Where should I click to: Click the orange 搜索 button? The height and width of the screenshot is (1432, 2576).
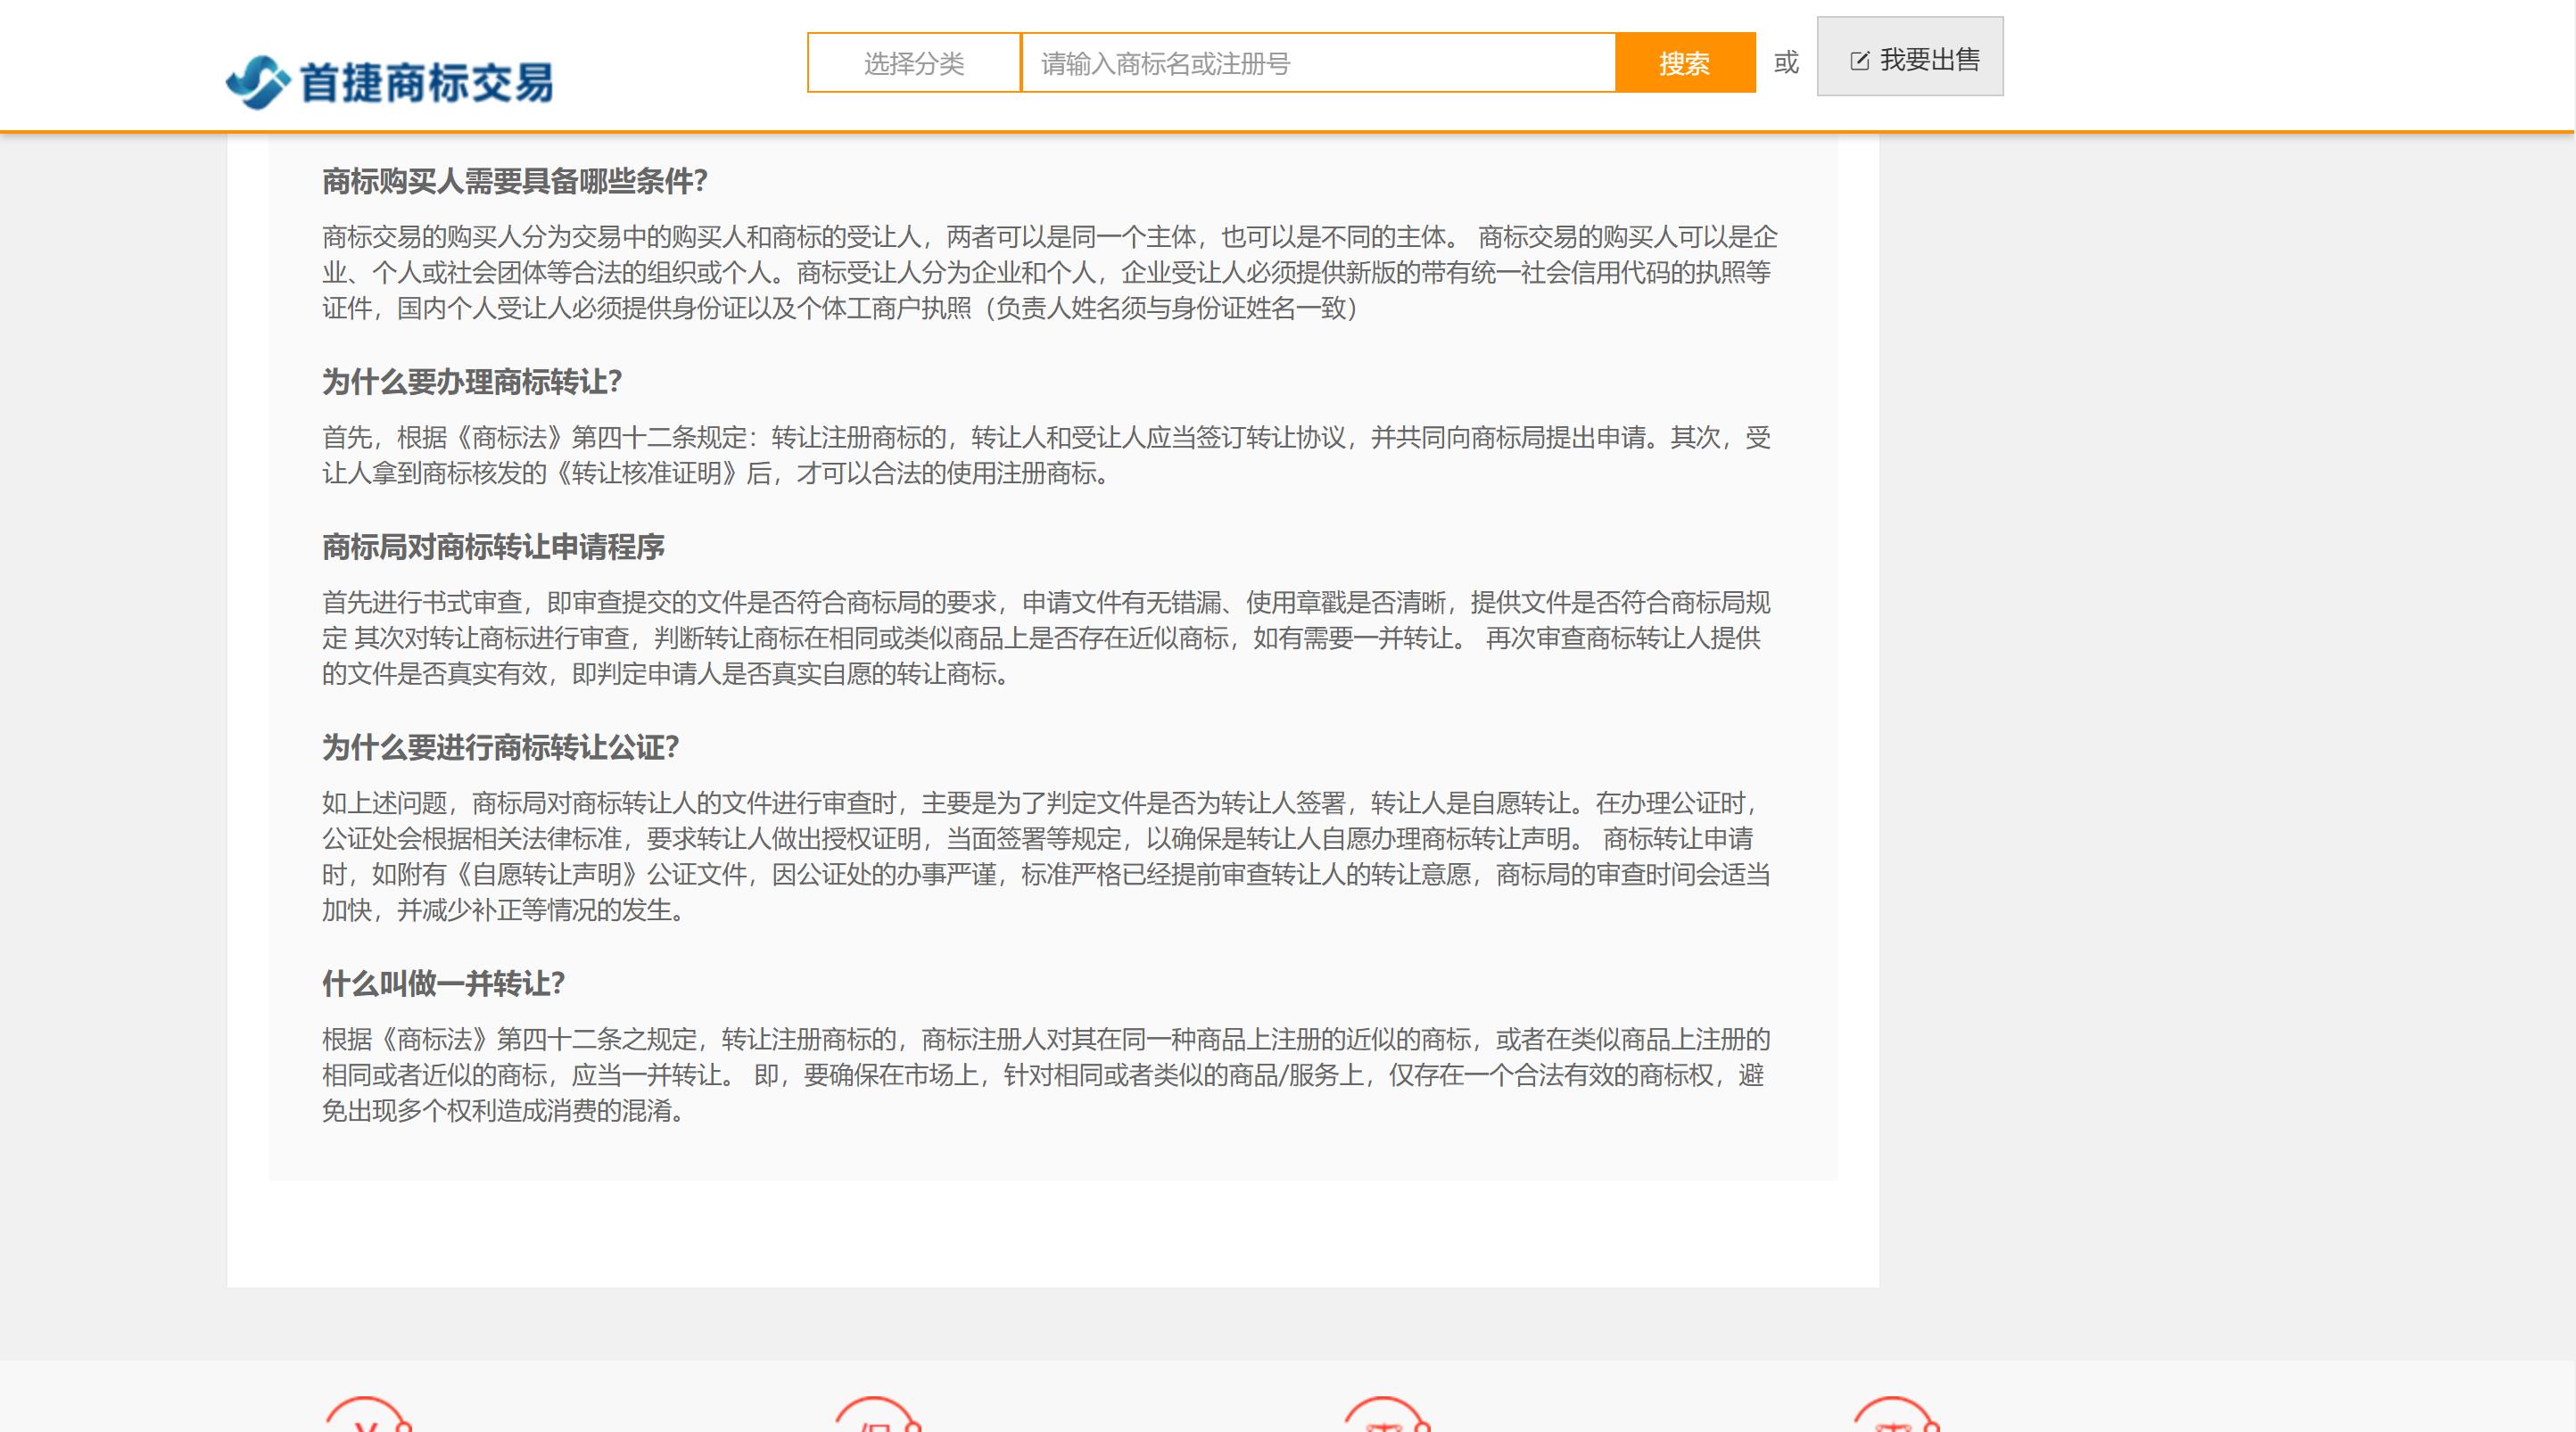[1685, 63]
